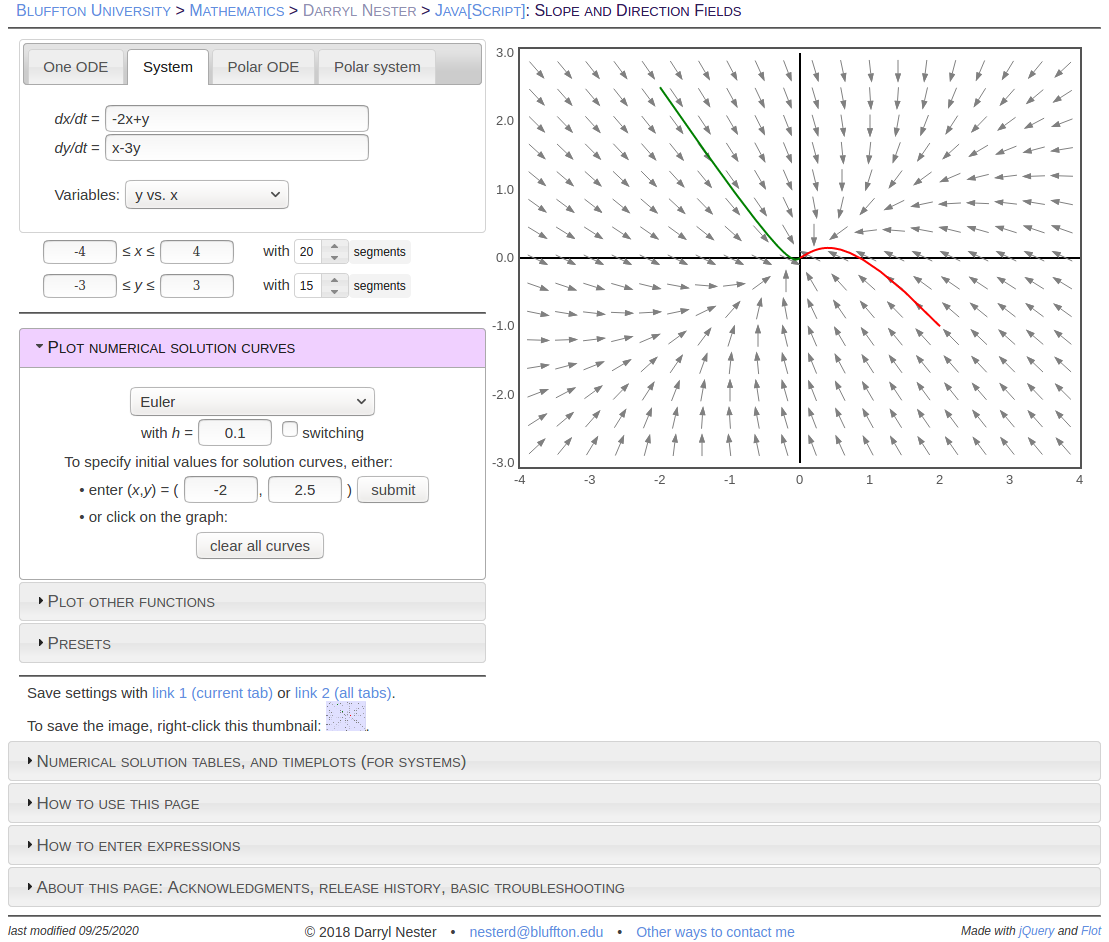This screenshot has width=1109, height=942.
Task: Open the Polar system tab
Action: pos(377,67)
